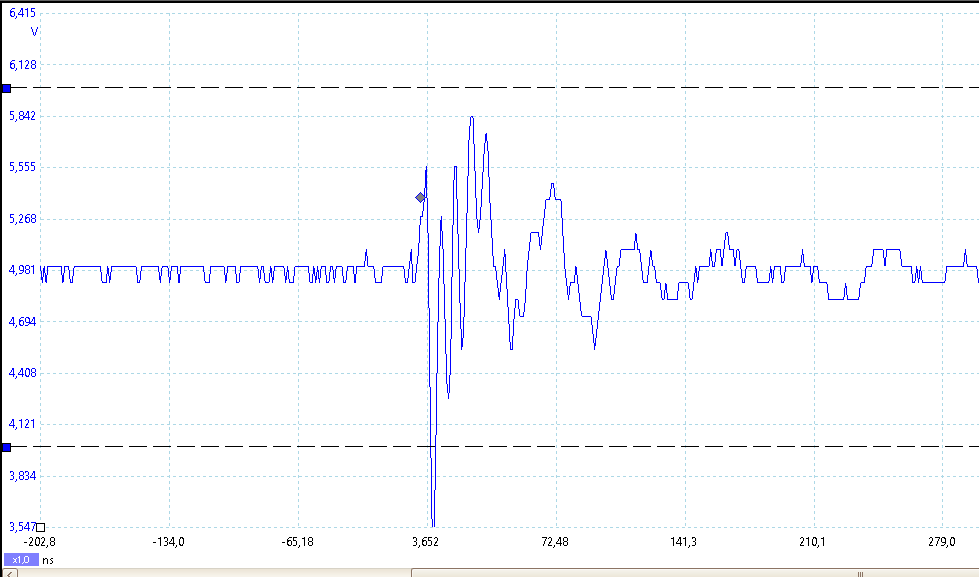Click the V unit label on axis

click(34, 31)
